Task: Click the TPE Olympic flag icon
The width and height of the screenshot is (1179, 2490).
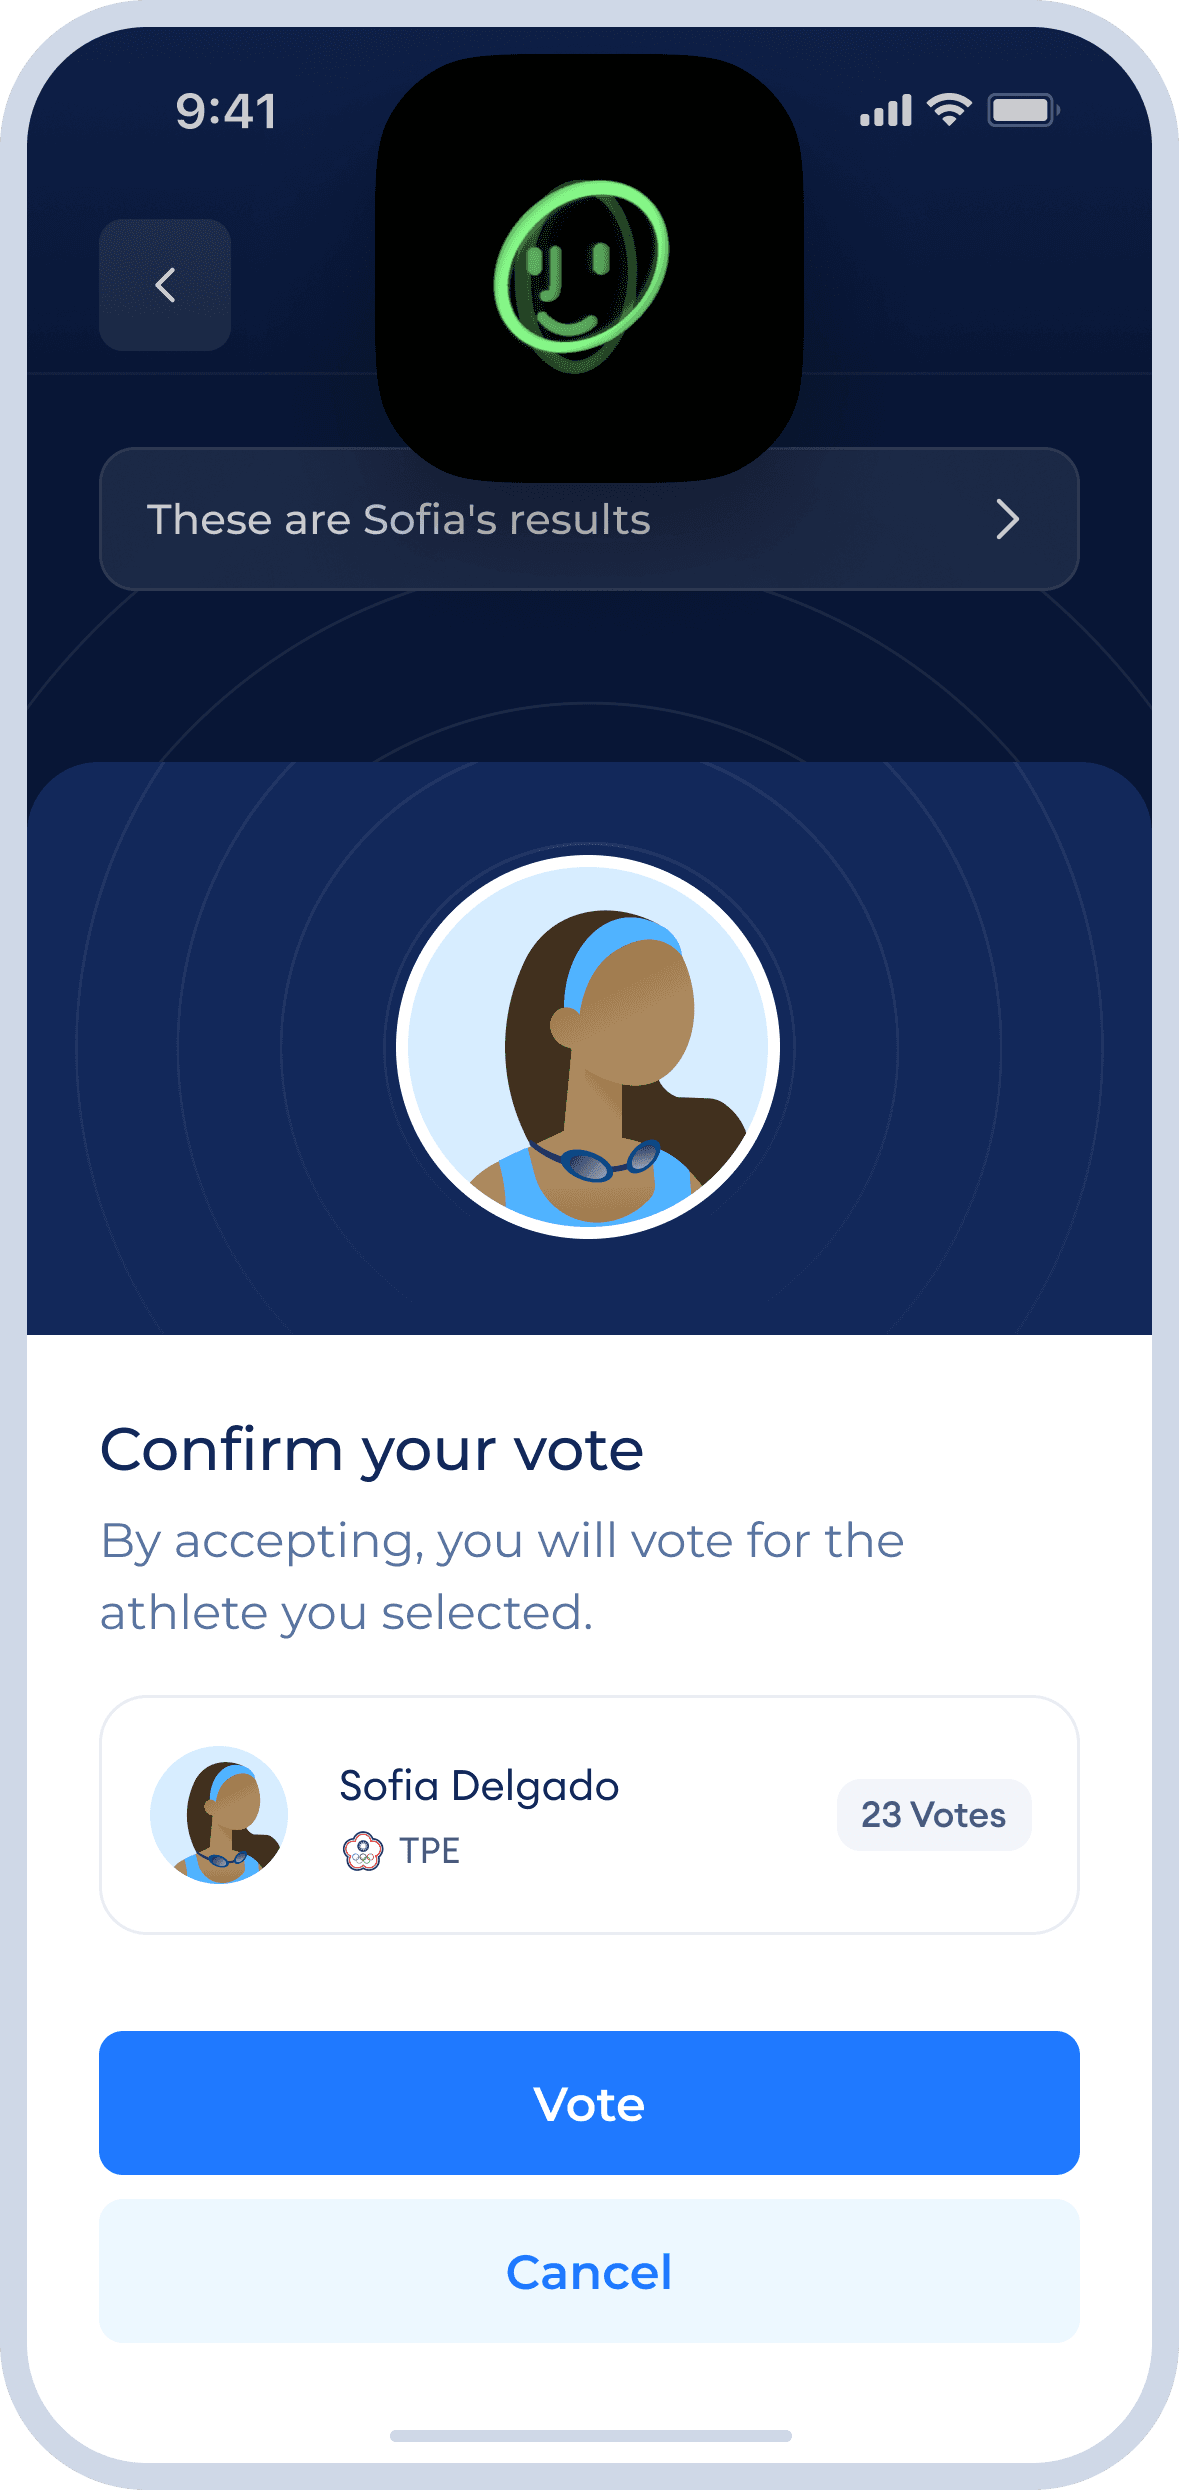Action: tap(362, 1851)
